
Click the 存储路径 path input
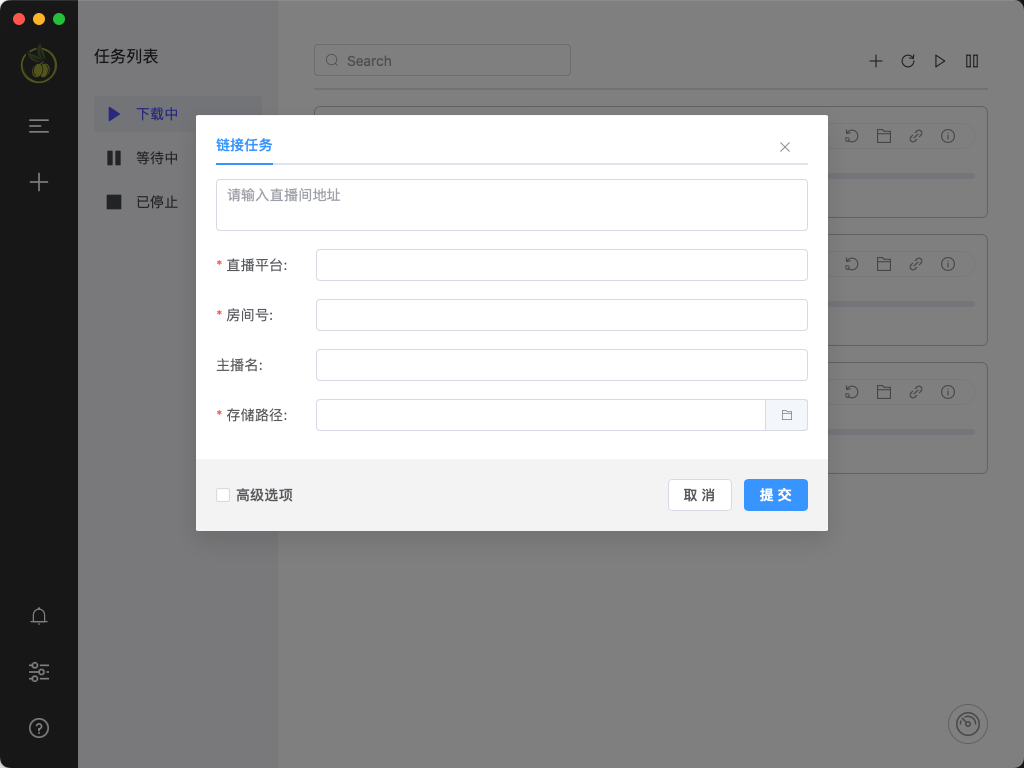point(540,415)
